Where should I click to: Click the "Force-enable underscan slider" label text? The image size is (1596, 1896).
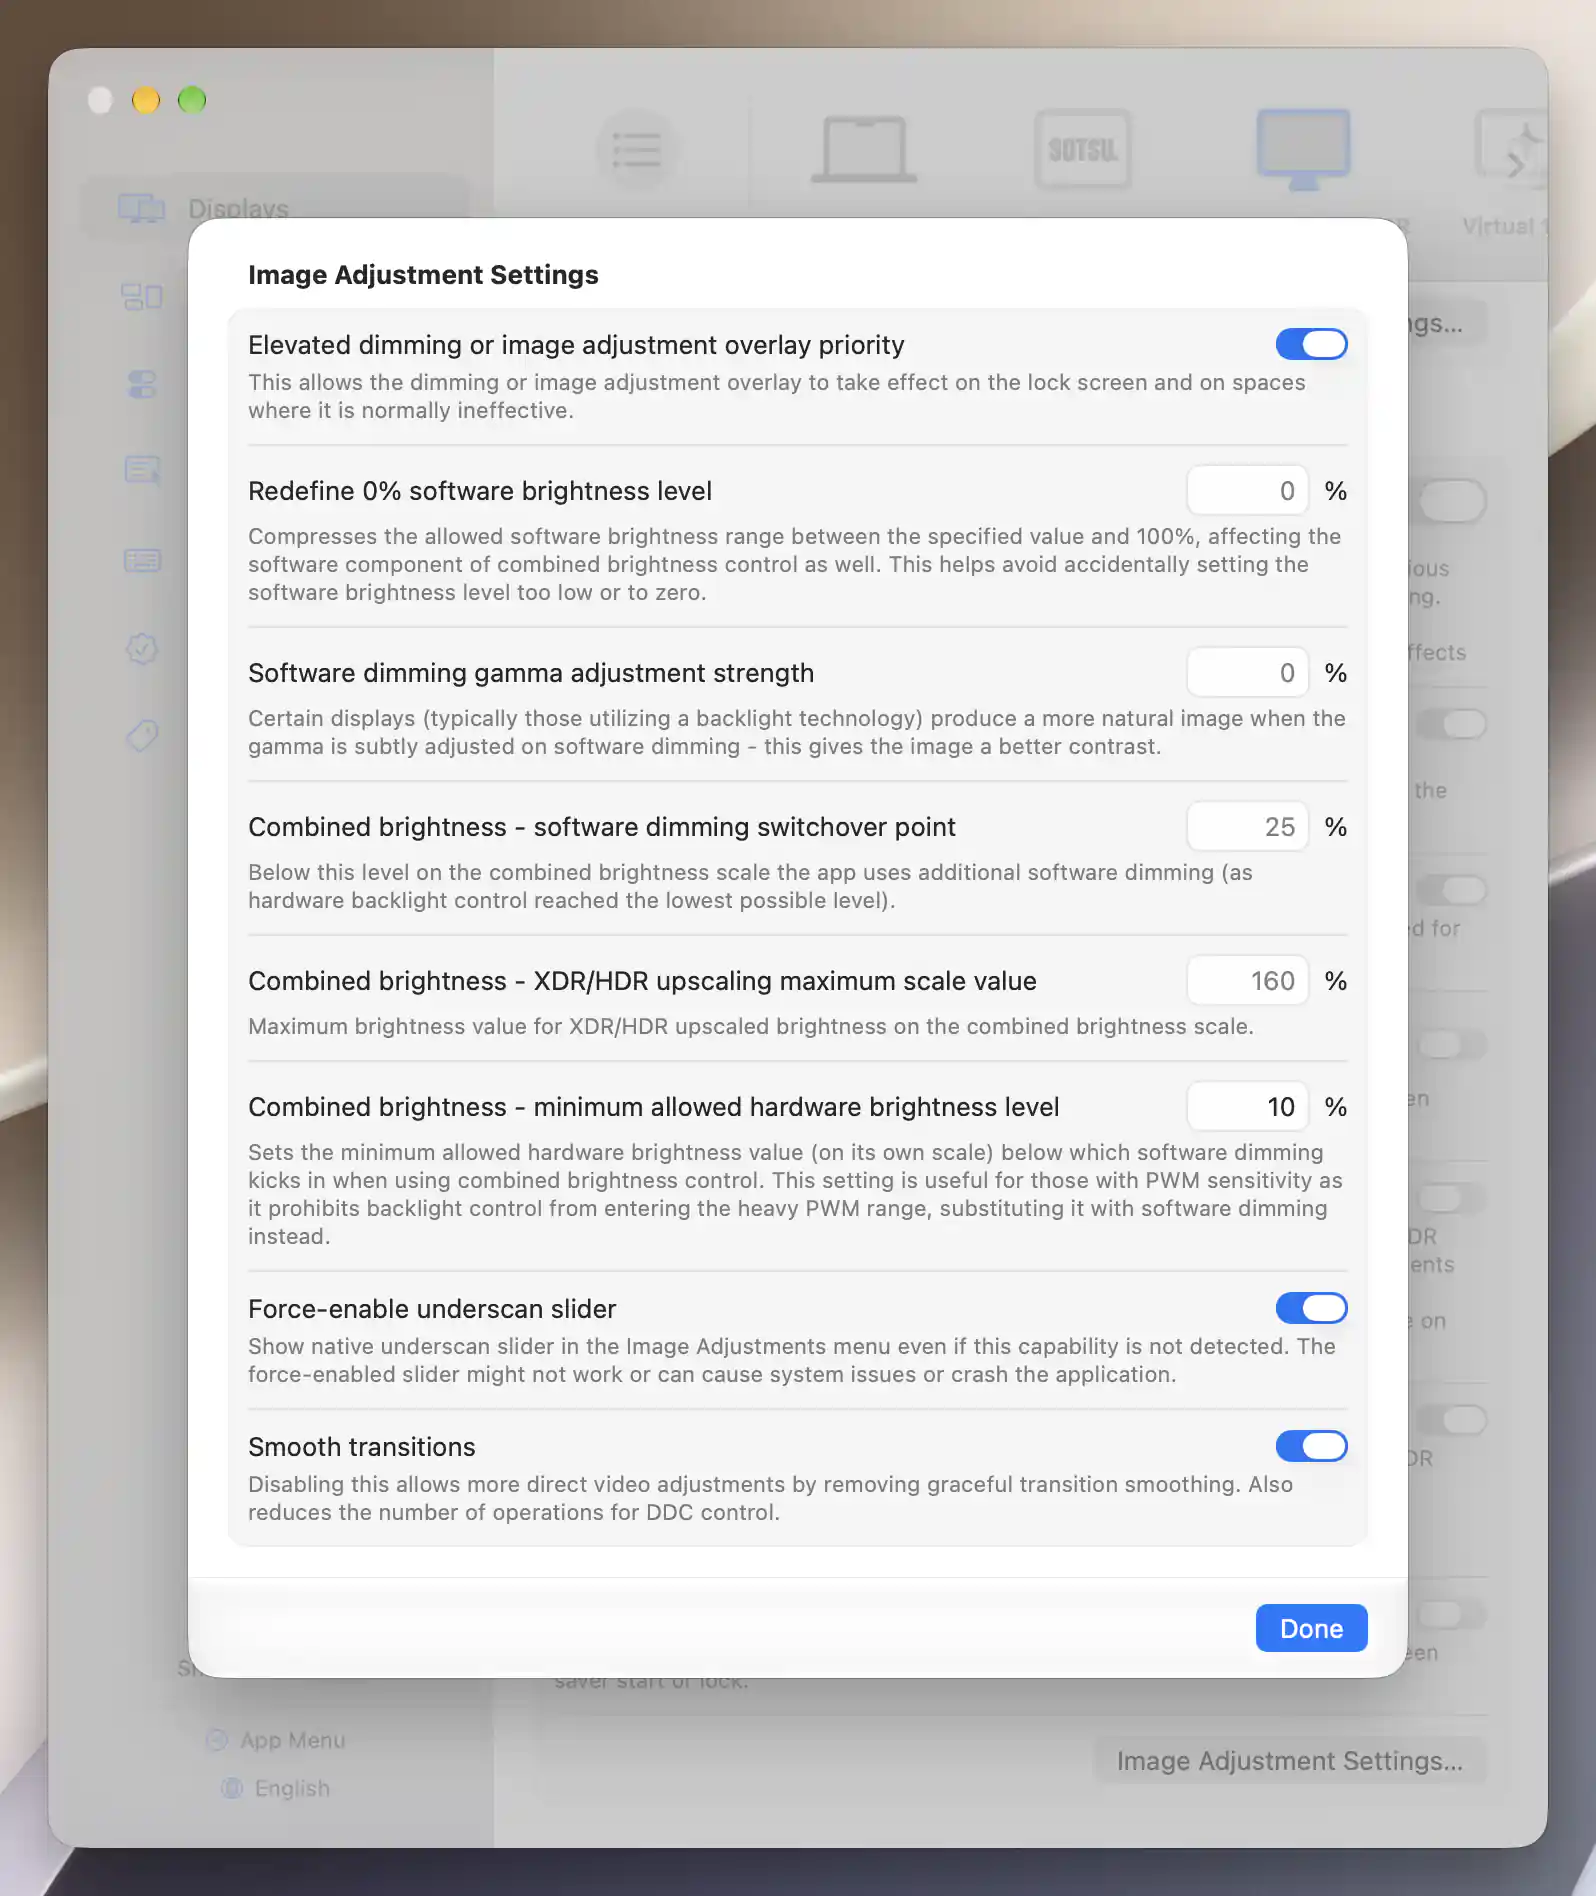pos(432,1309)
